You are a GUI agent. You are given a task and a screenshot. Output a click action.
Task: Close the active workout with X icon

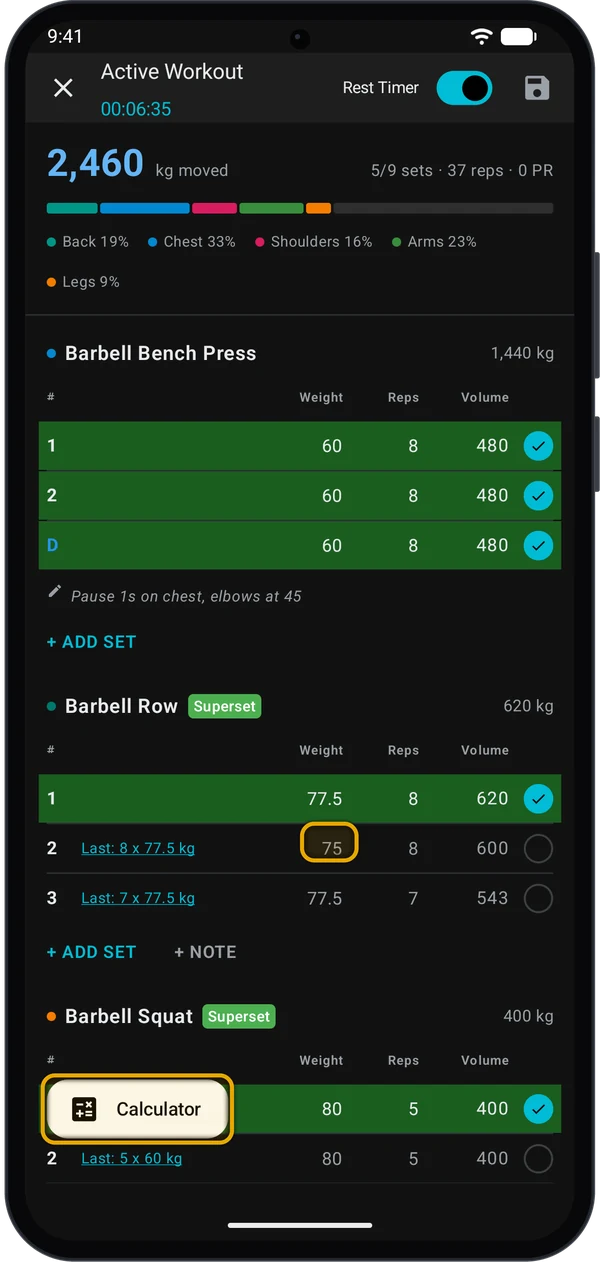63,88
